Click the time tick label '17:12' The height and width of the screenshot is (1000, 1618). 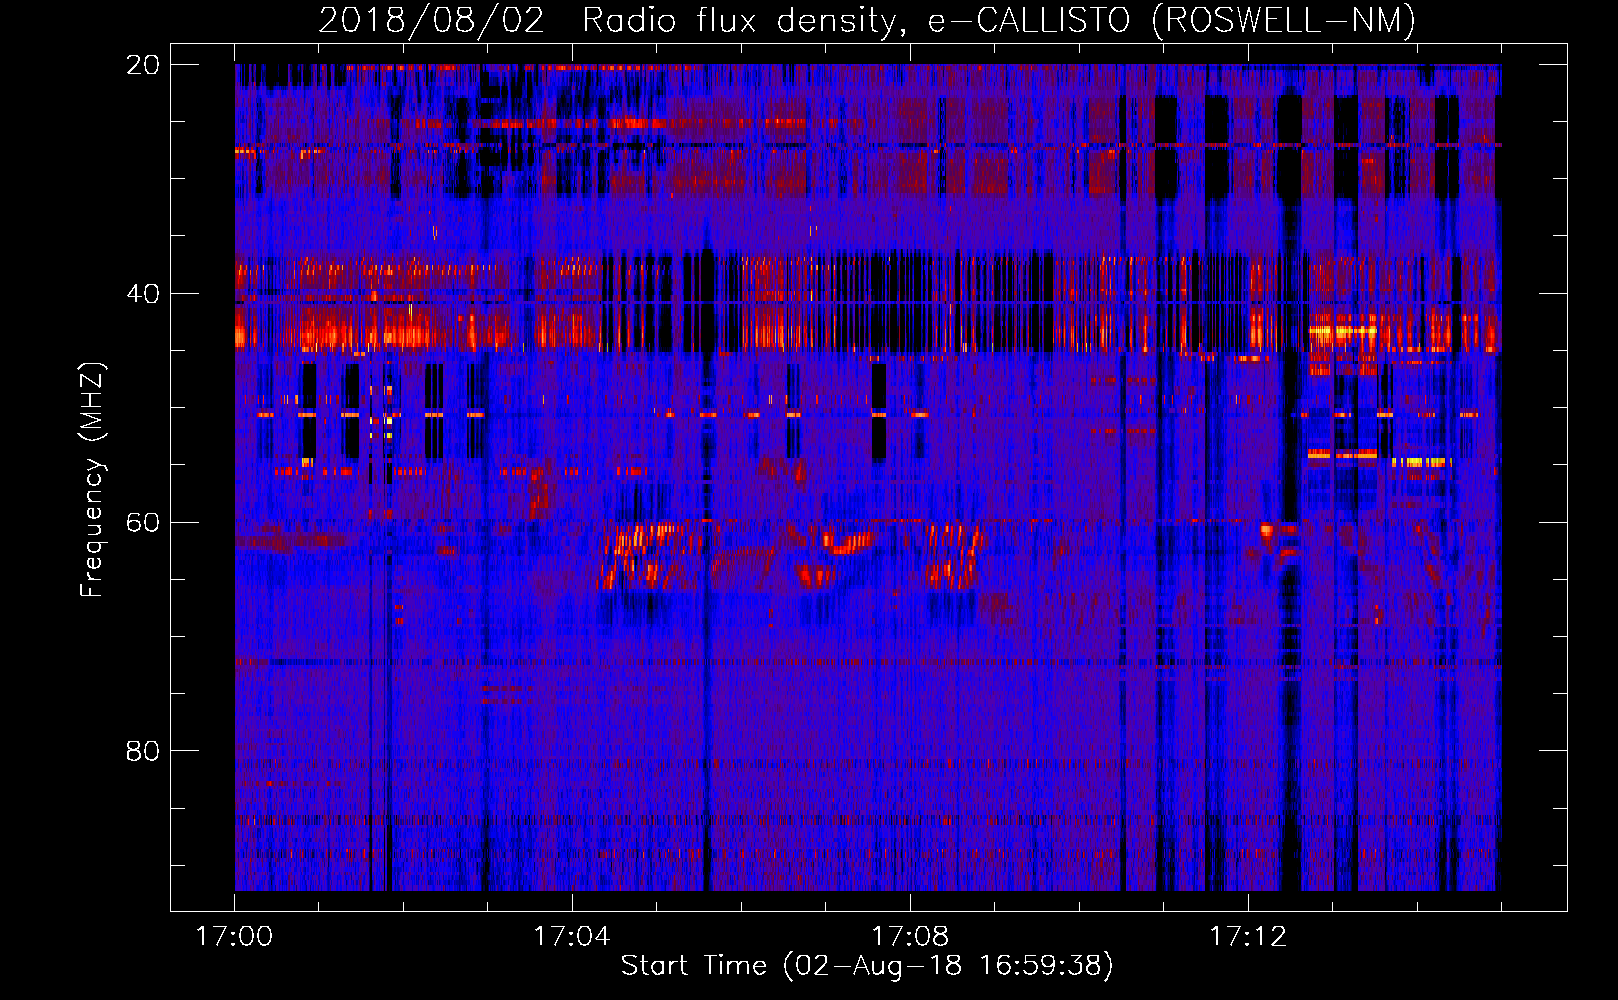pos(1248,937)
